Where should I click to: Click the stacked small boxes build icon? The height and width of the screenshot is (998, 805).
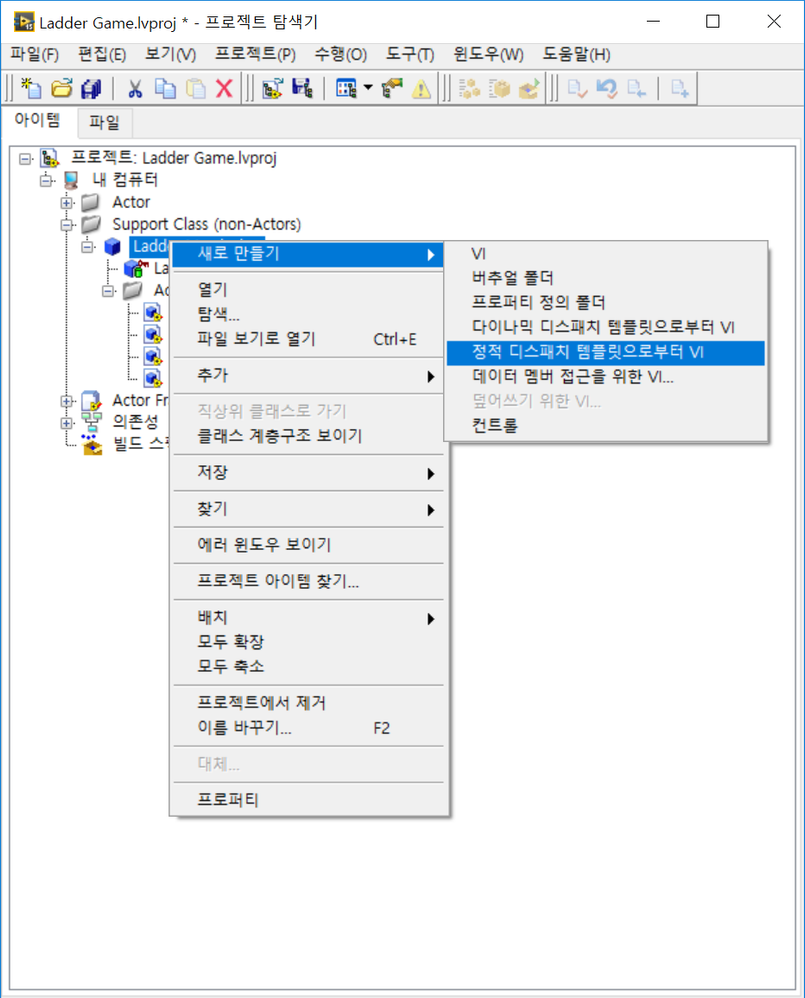[x=470, y=88]
